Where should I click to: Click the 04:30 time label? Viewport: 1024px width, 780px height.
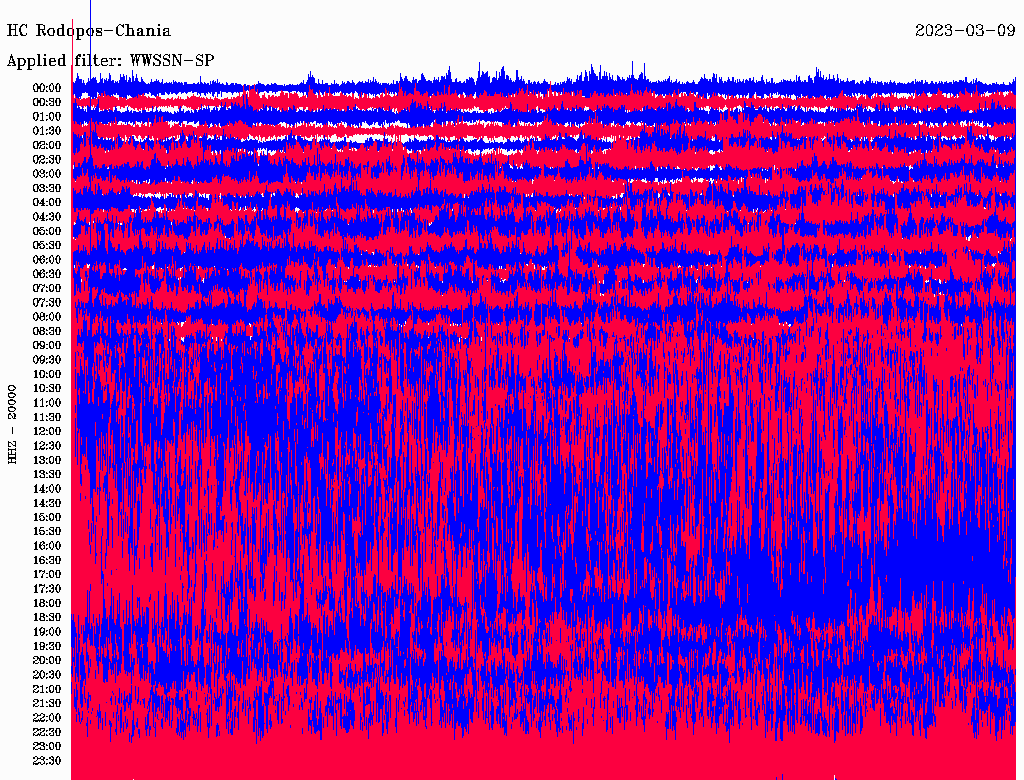pos(47,217)
